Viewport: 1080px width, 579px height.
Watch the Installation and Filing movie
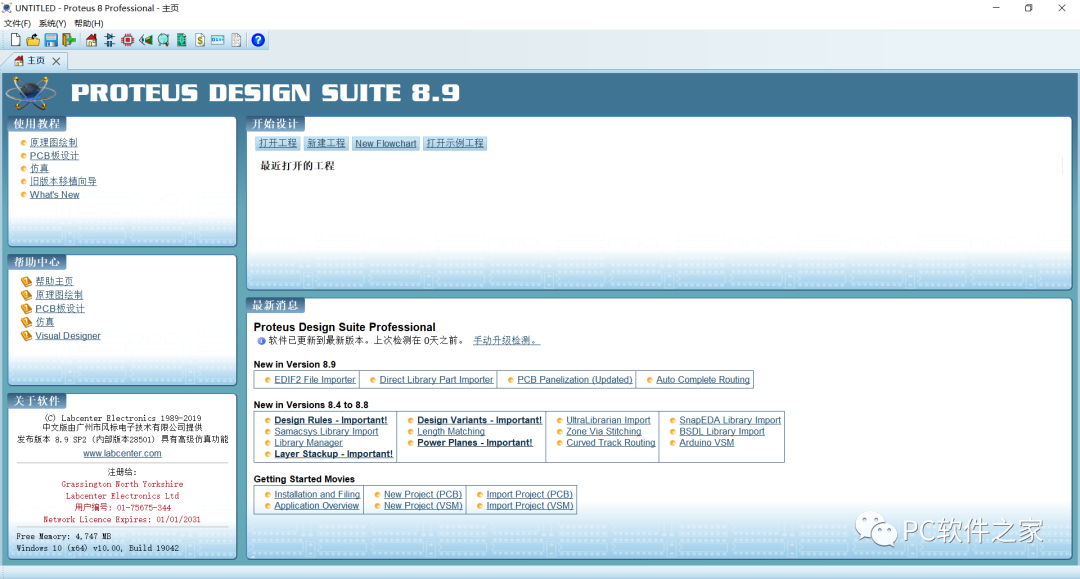[x=318, y=494]
